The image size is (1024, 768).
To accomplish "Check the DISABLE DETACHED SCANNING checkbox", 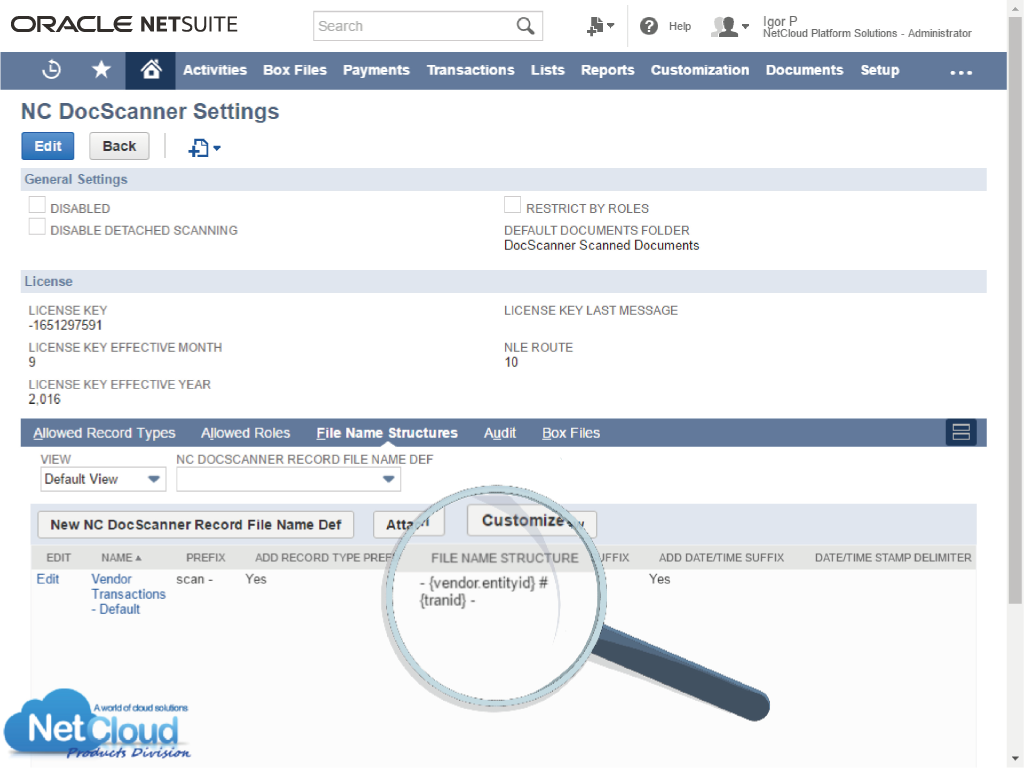I will pyautogui.click(x=37, y=227).
